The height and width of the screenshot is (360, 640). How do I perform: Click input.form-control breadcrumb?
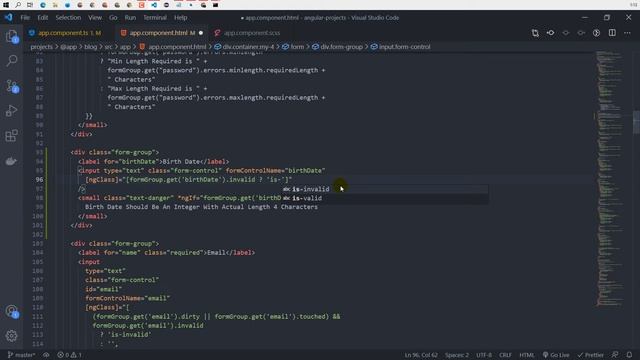click(401, 47)
